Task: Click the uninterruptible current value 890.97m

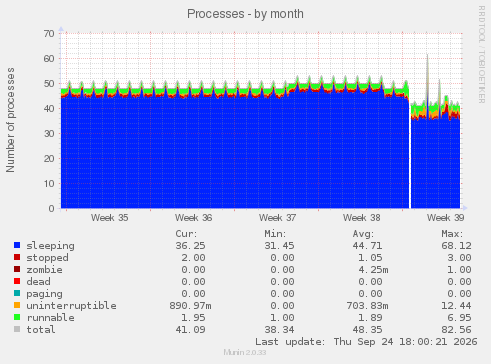Action: point(190,306)
